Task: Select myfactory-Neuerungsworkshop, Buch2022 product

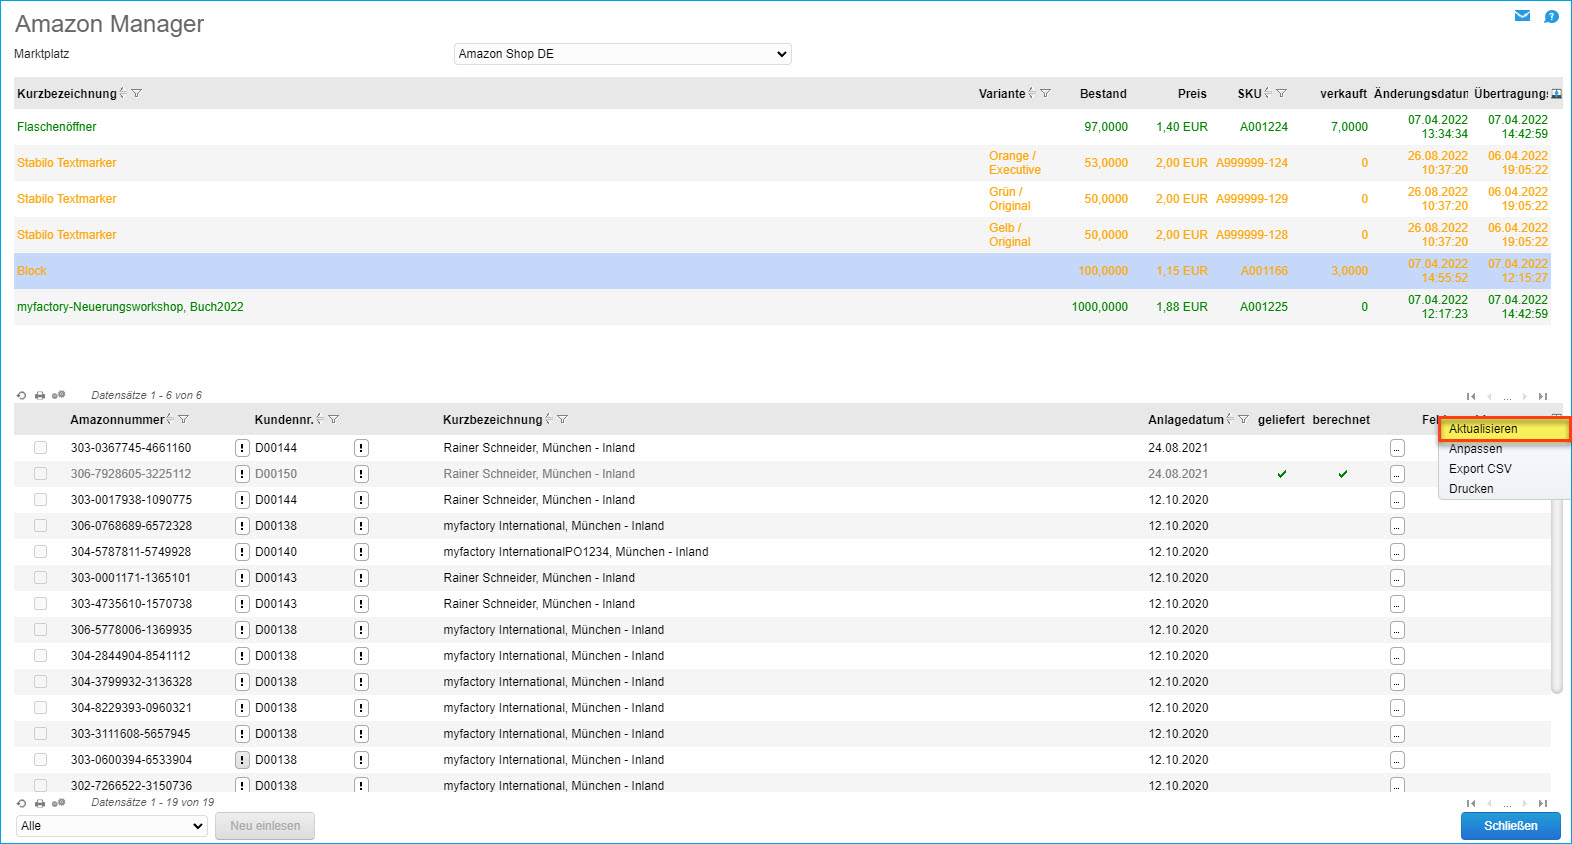Action: [x=782, y=307]
